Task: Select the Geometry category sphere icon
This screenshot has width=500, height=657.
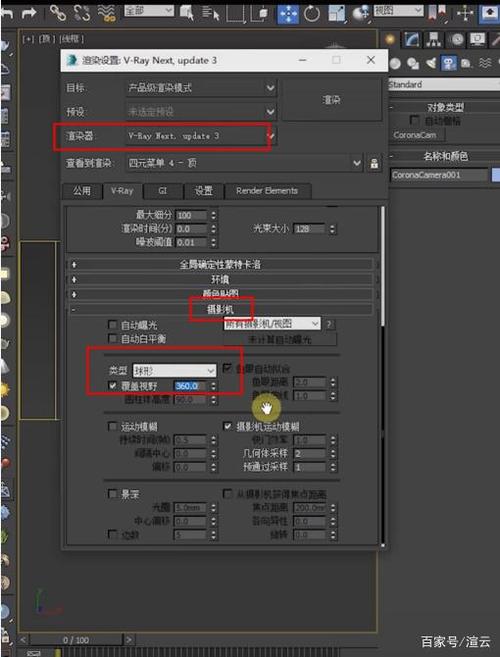Action: point(395,63)
